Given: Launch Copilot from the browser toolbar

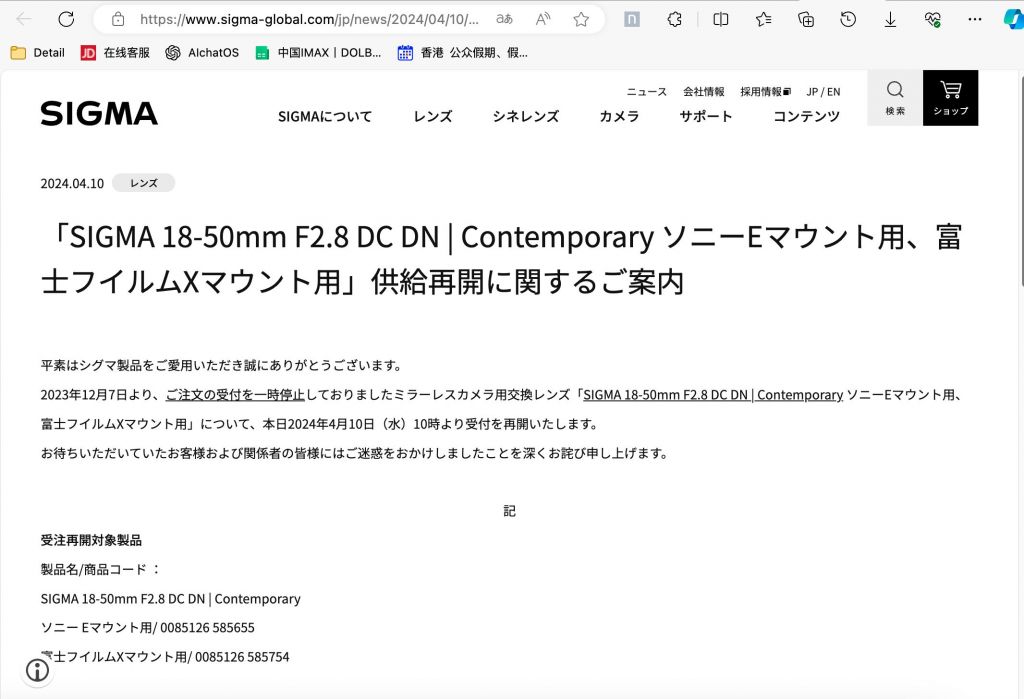Looking at the screenshot, I should (1012, 18).
